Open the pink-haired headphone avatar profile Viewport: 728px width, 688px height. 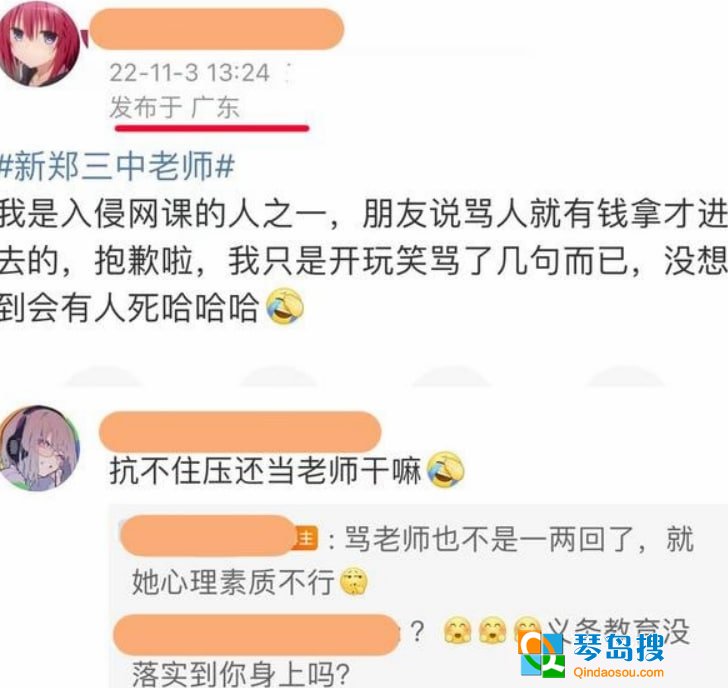coord(40,448)
